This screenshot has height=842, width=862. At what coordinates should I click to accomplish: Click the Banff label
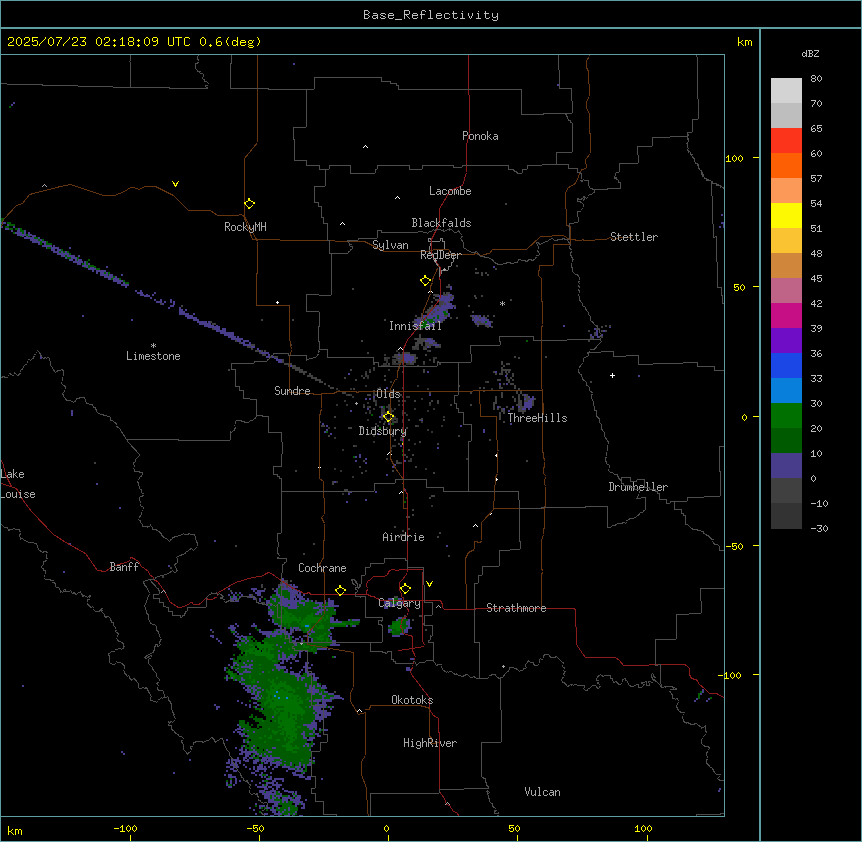[124, 567]
